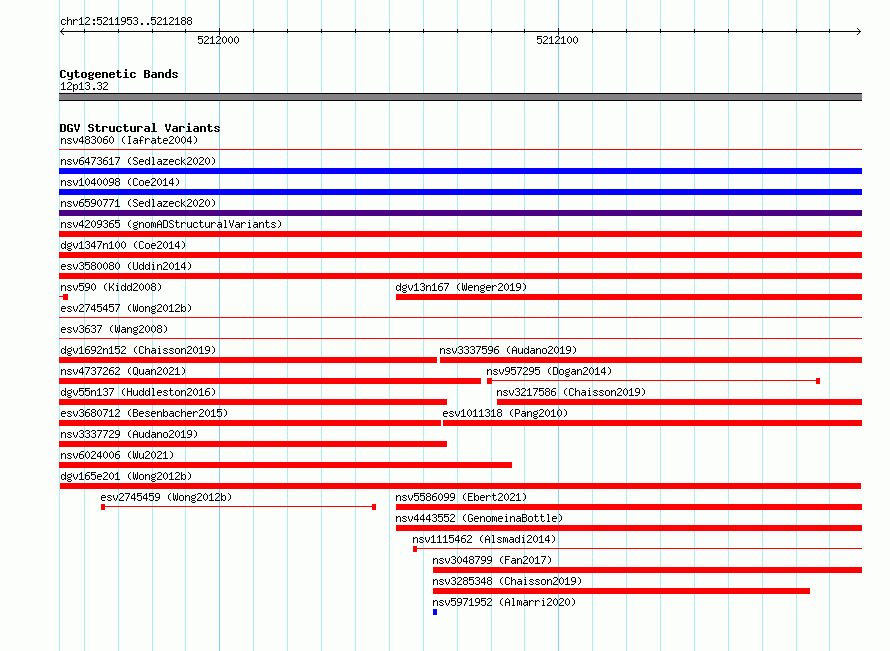Open variant nsv3337596 (Audano2019)
The image size is (890, 651).
tap(508, 350)
